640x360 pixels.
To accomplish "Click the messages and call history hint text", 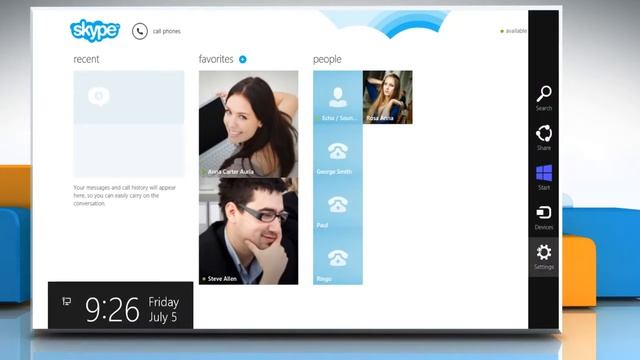I will click(x=124, y=196).
